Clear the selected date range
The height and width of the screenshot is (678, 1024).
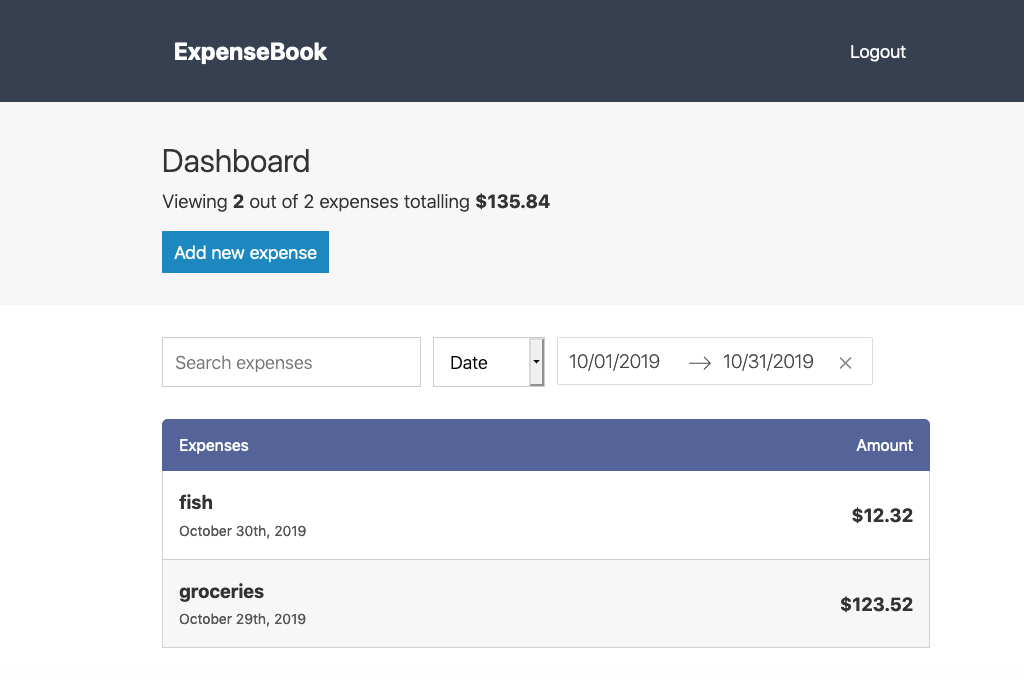pos(845,363)
